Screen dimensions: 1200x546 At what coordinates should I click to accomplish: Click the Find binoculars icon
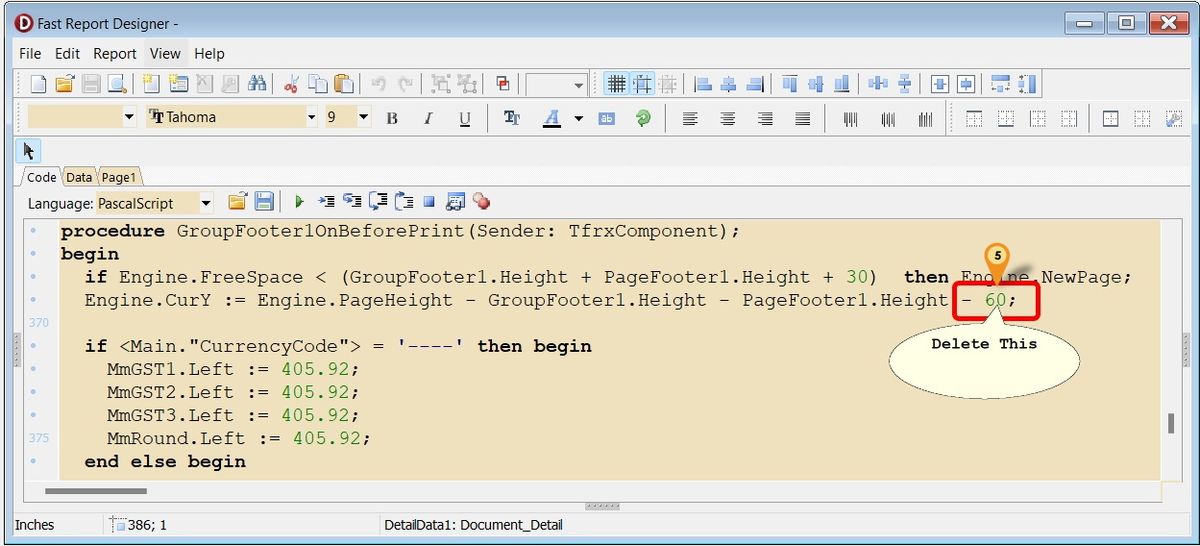[x=257, y=84]
